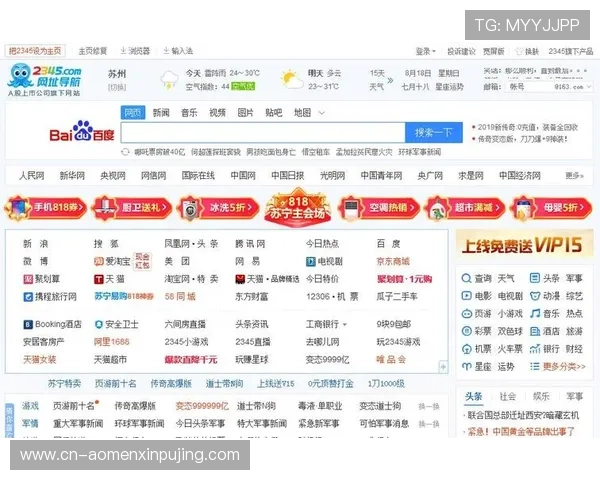The height and width of the screenshot is (480, 600).
Task: Switch city via 切换 under 苏州
Action: (x=117, y=87)
